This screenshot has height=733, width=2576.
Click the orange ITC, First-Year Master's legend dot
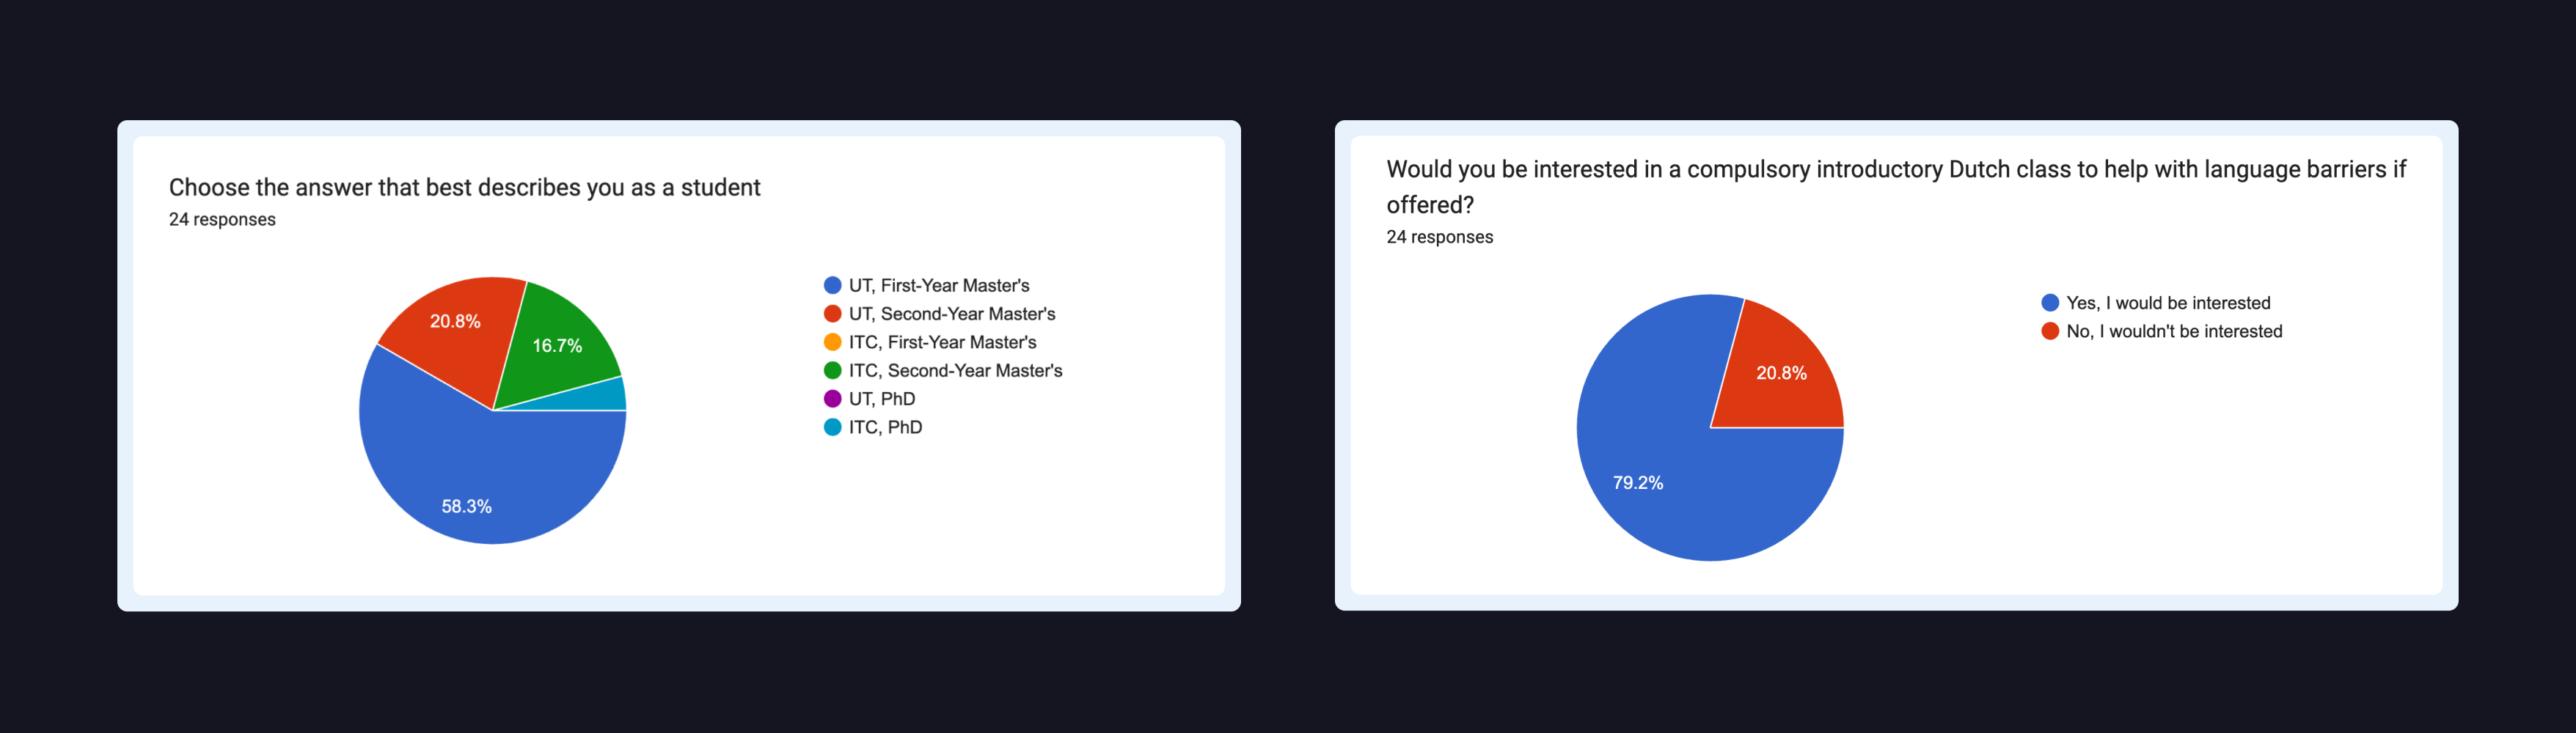click(832, 342)
